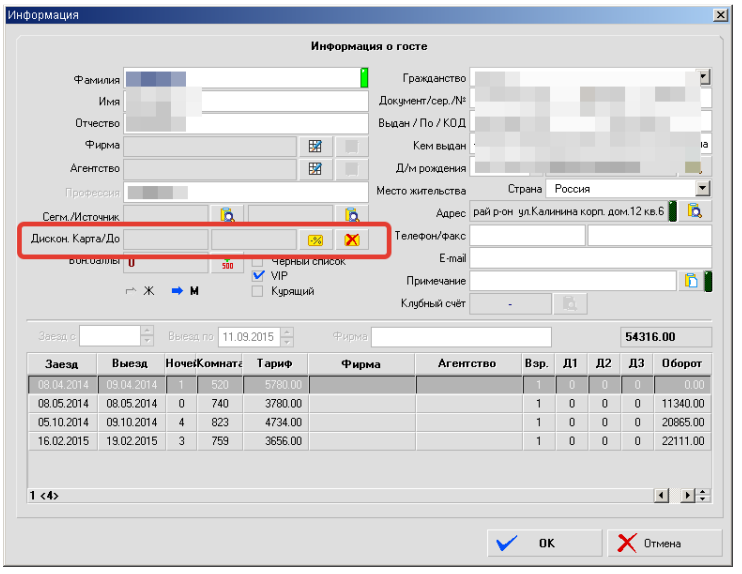This screenshot has height=574, width=742.
Task: Enable the Черный список checkbox
Action: pos(257,262)
